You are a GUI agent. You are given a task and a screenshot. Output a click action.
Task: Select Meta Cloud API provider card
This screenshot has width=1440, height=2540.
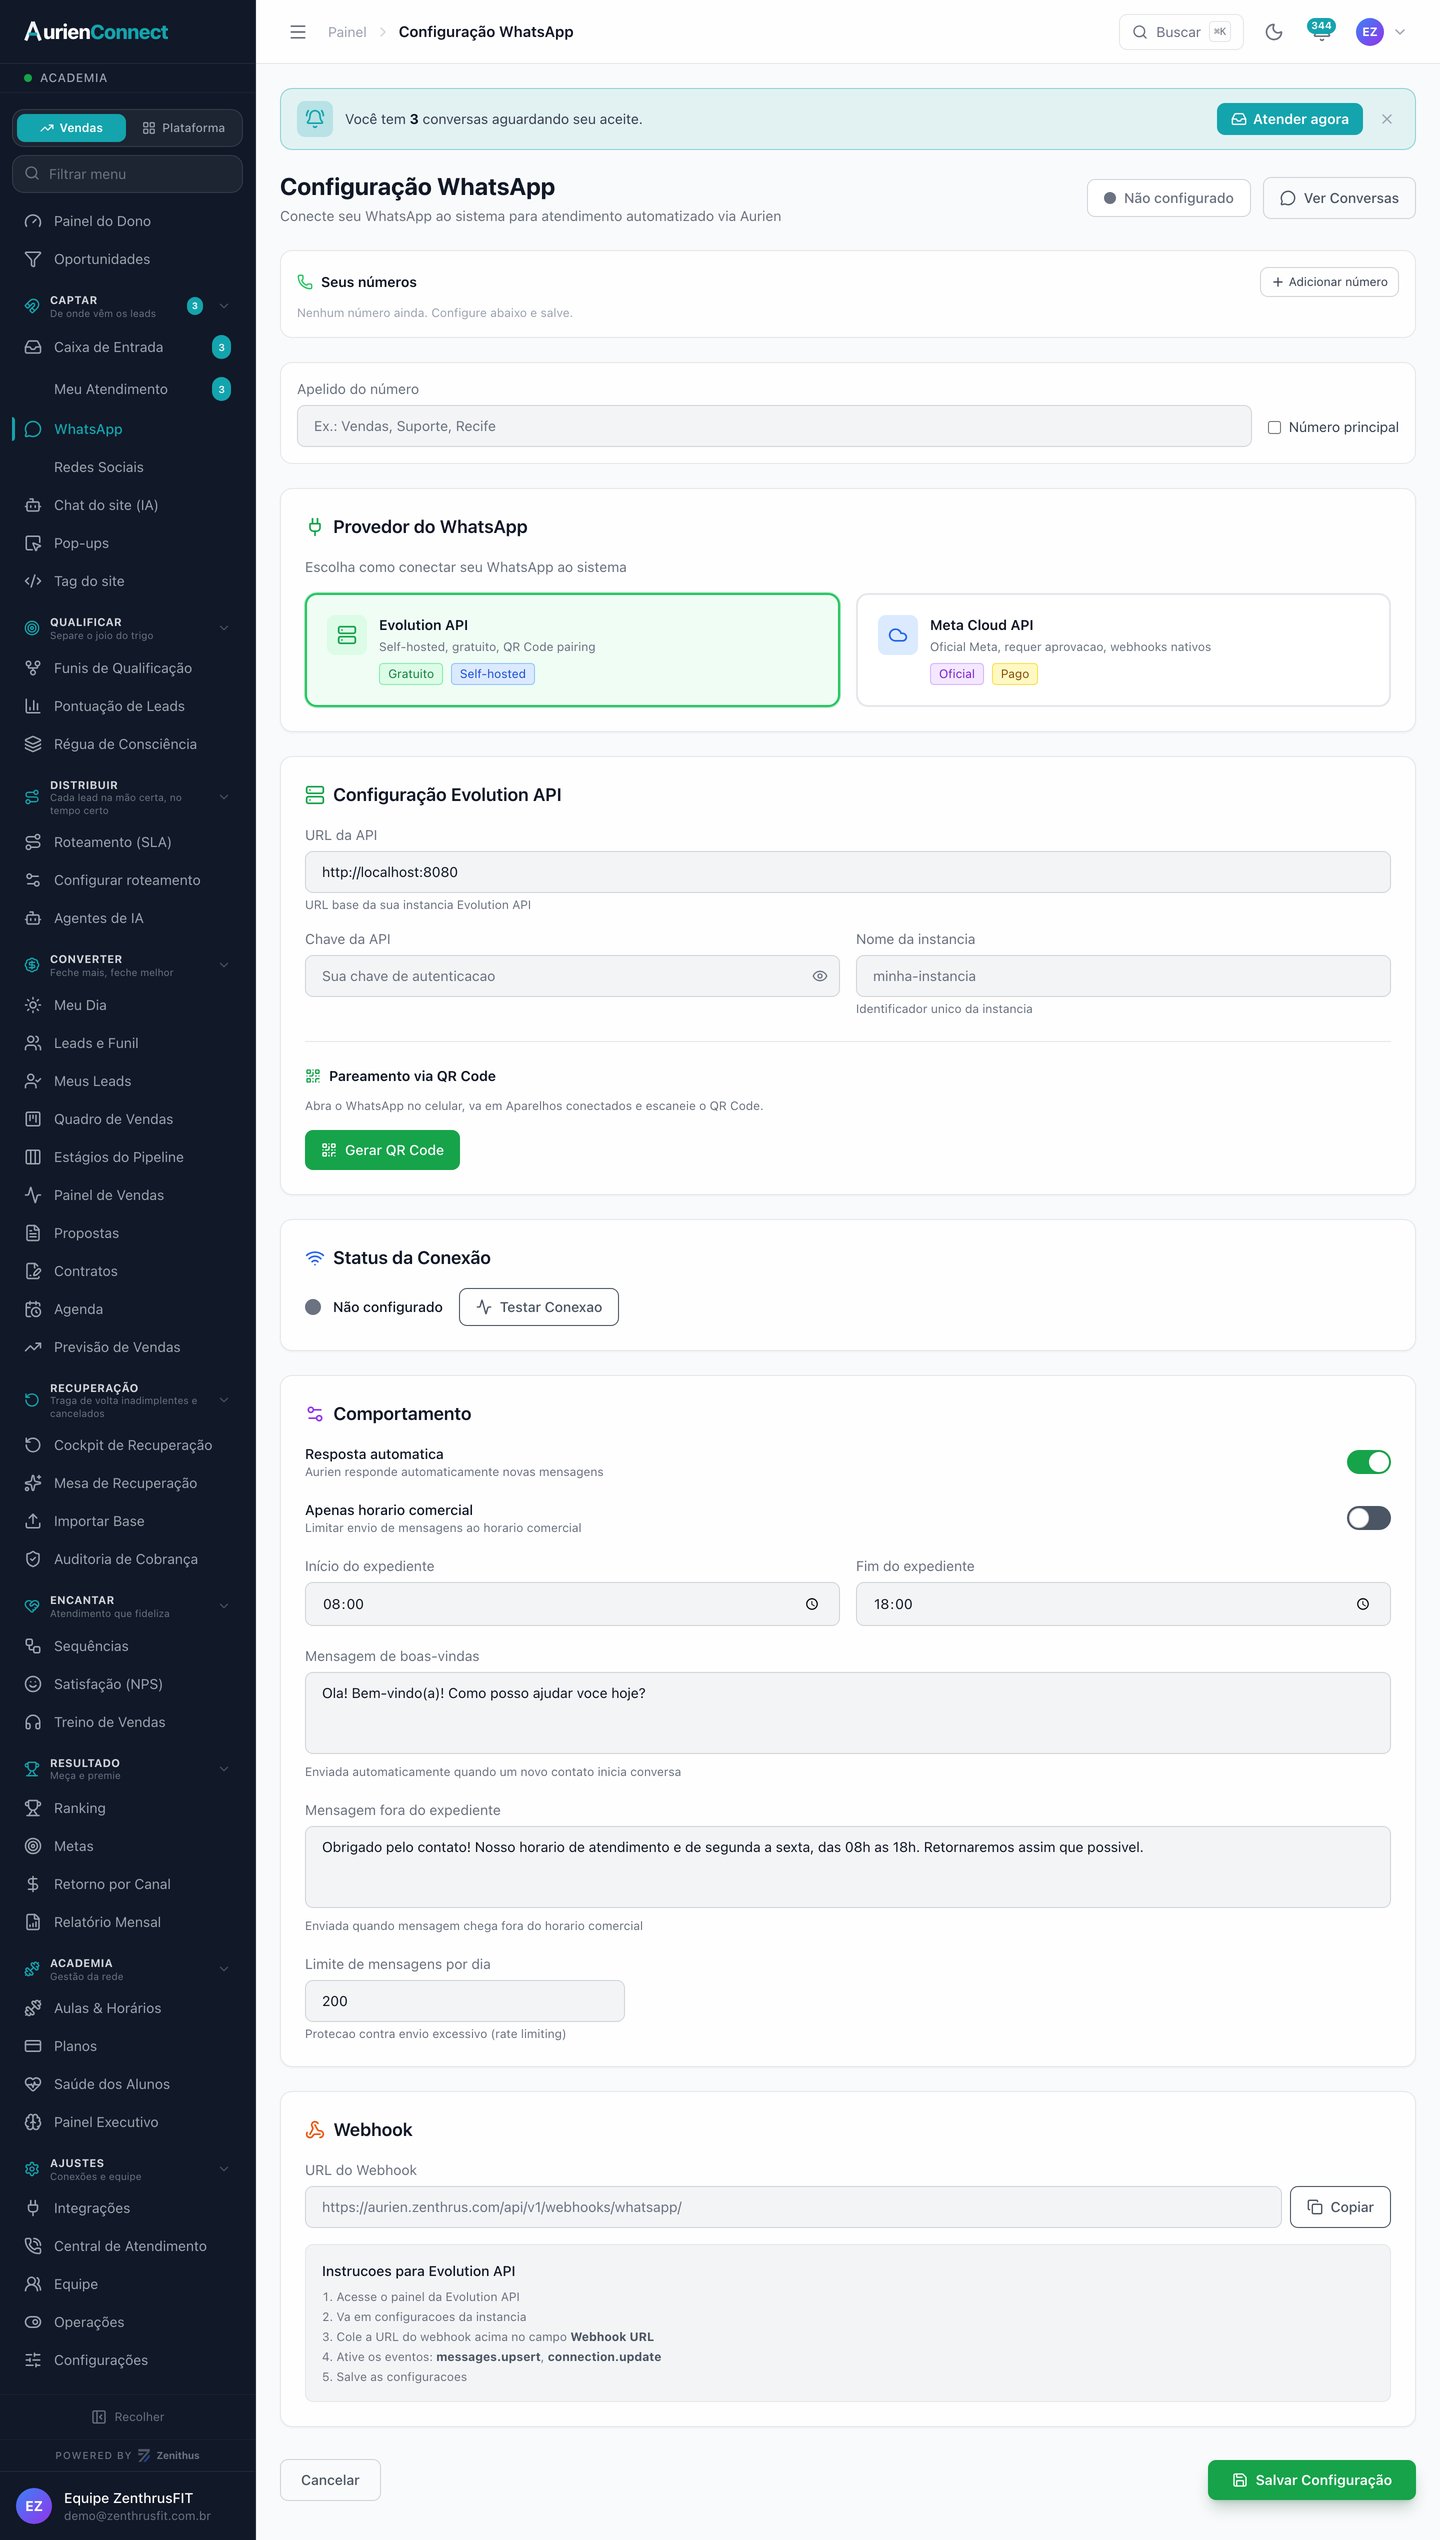1123,650
